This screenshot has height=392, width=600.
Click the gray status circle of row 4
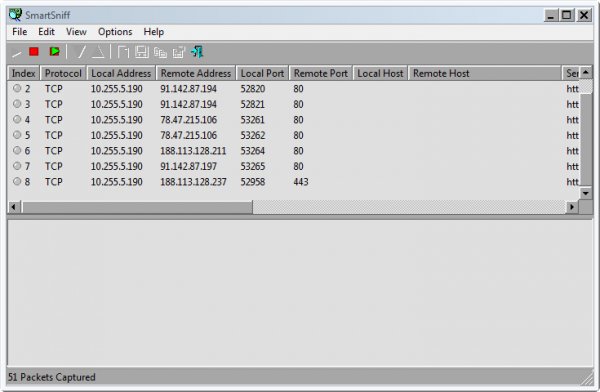[17, 119]
